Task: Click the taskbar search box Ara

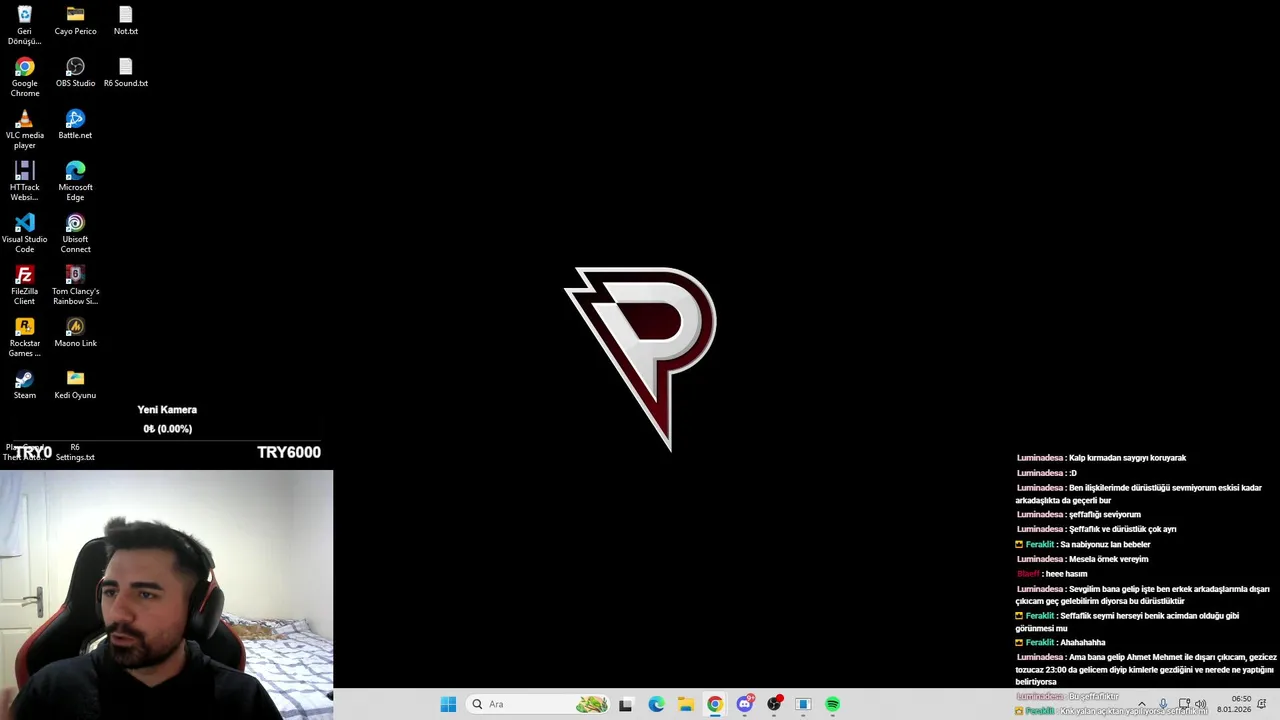Action: (537, 704)
